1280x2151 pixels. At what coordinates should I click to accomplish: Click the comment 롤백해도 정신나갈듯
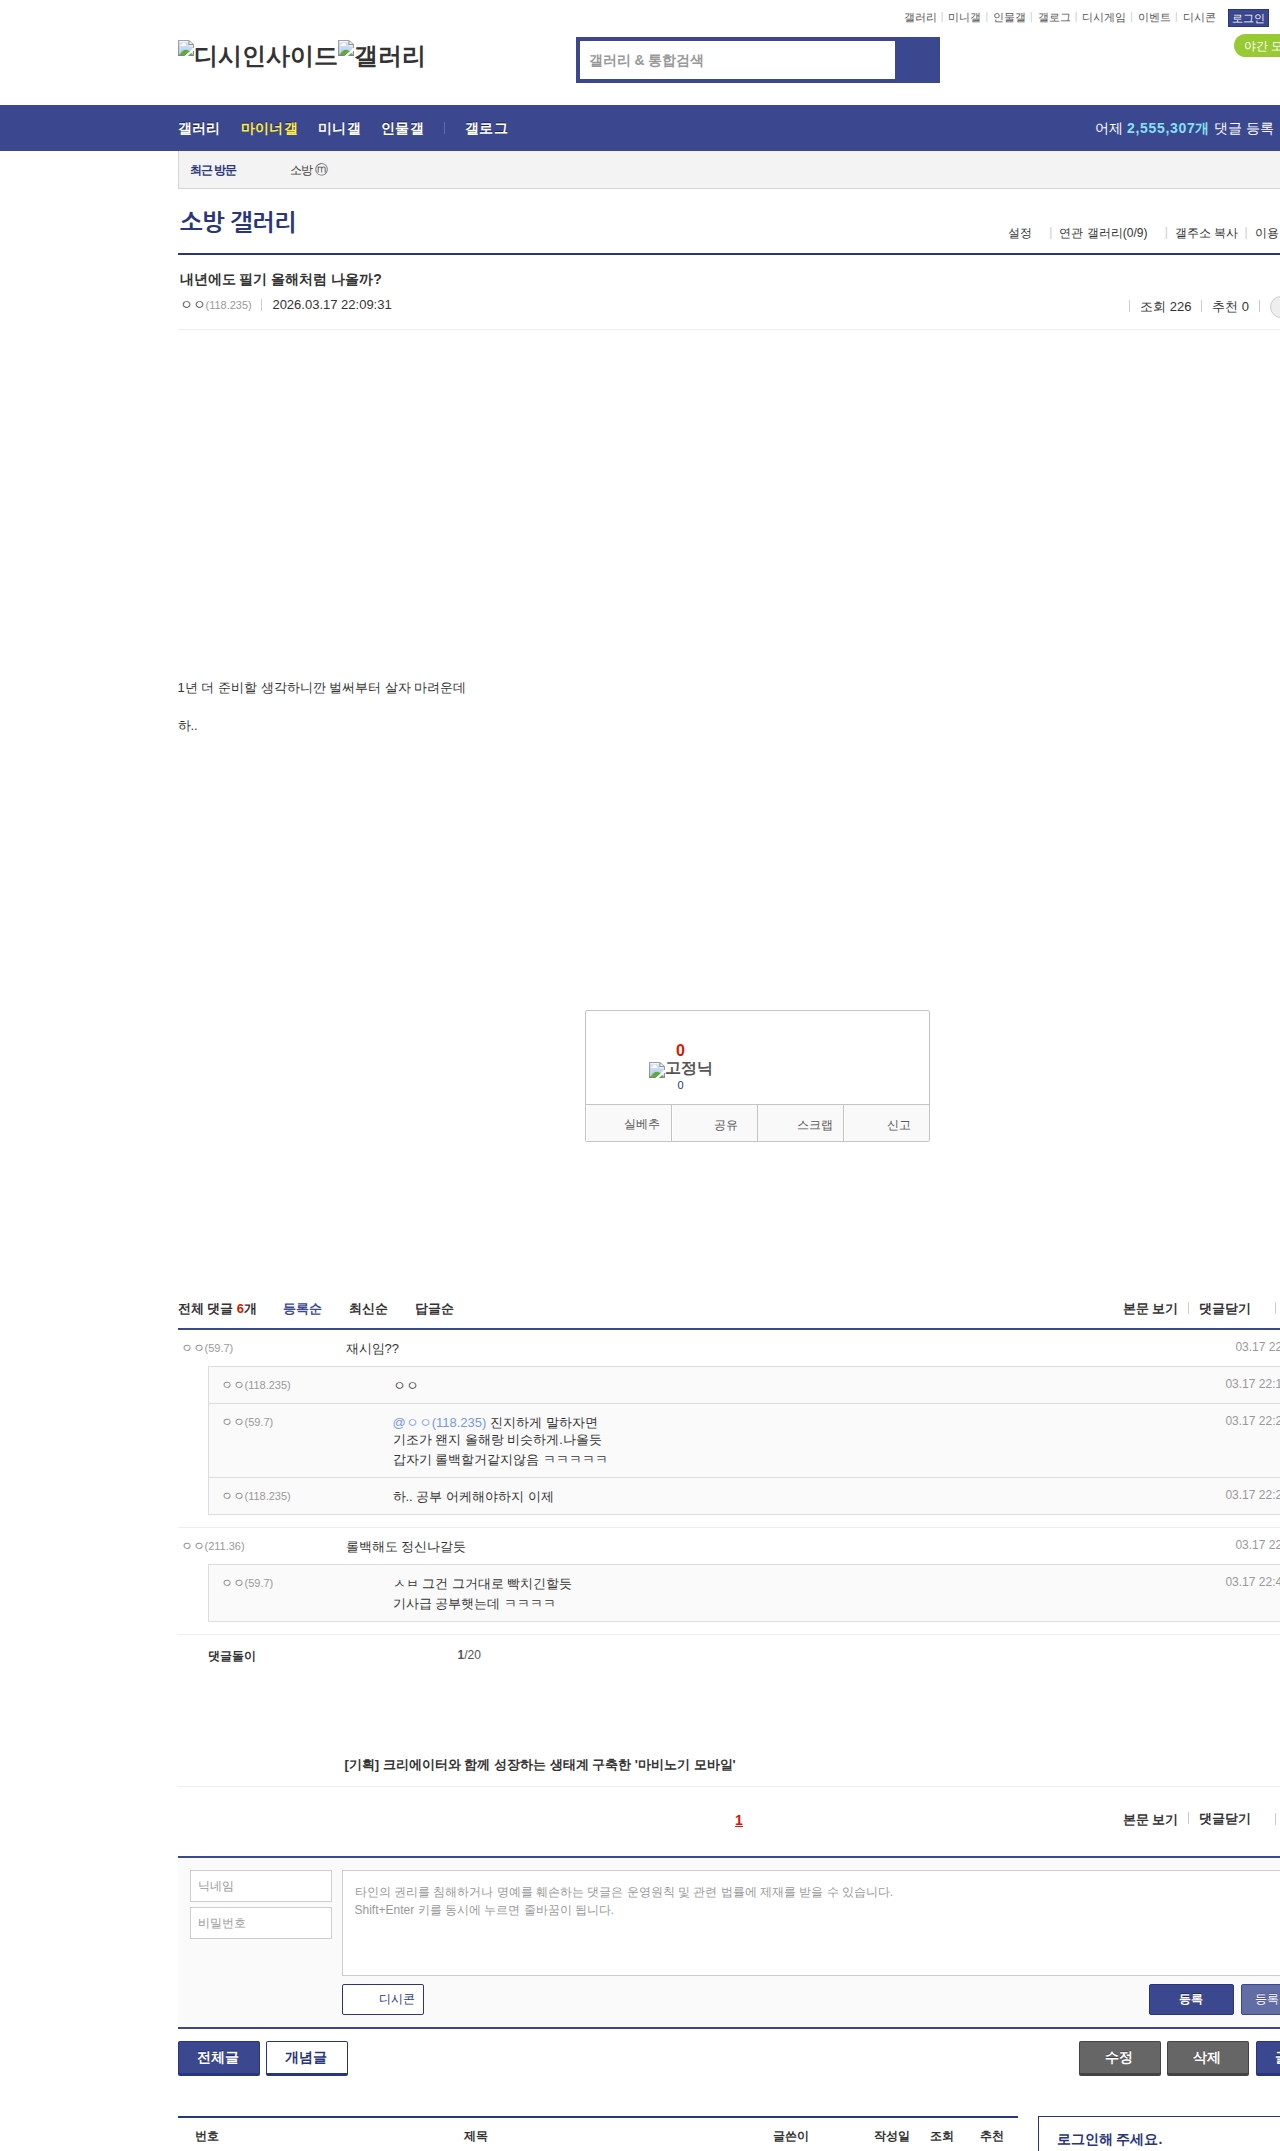point(406,1547)
